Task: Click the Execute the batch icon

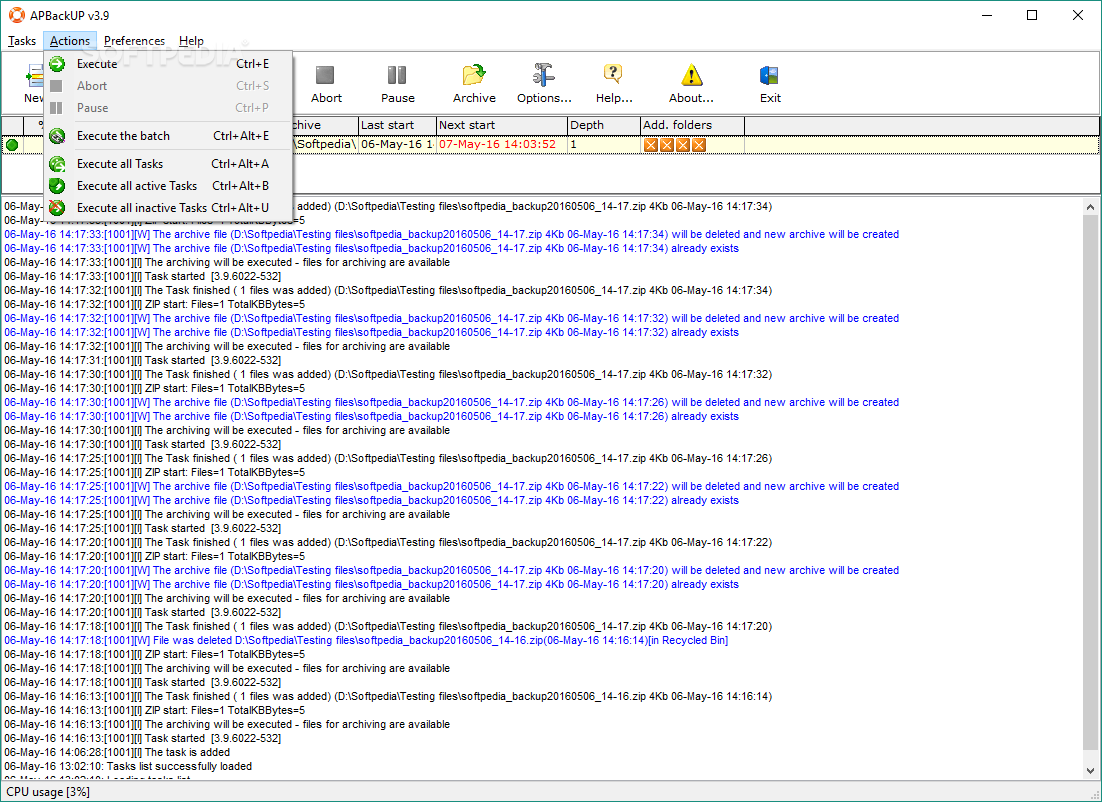Action: coord(57,136)
